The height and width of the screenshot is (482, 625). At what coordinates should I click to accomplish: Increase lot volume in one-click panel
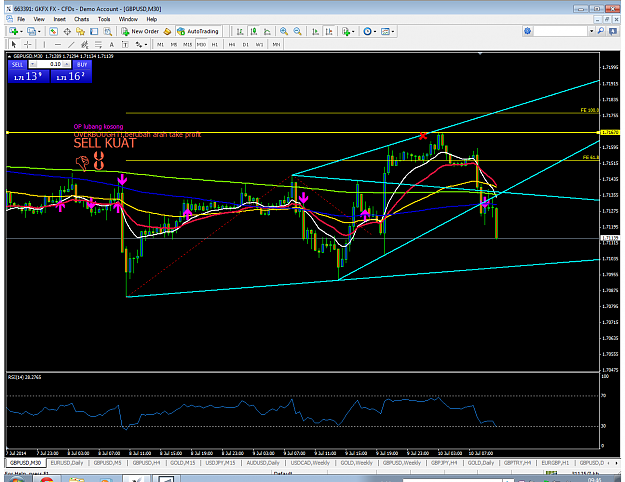[67, 64]
